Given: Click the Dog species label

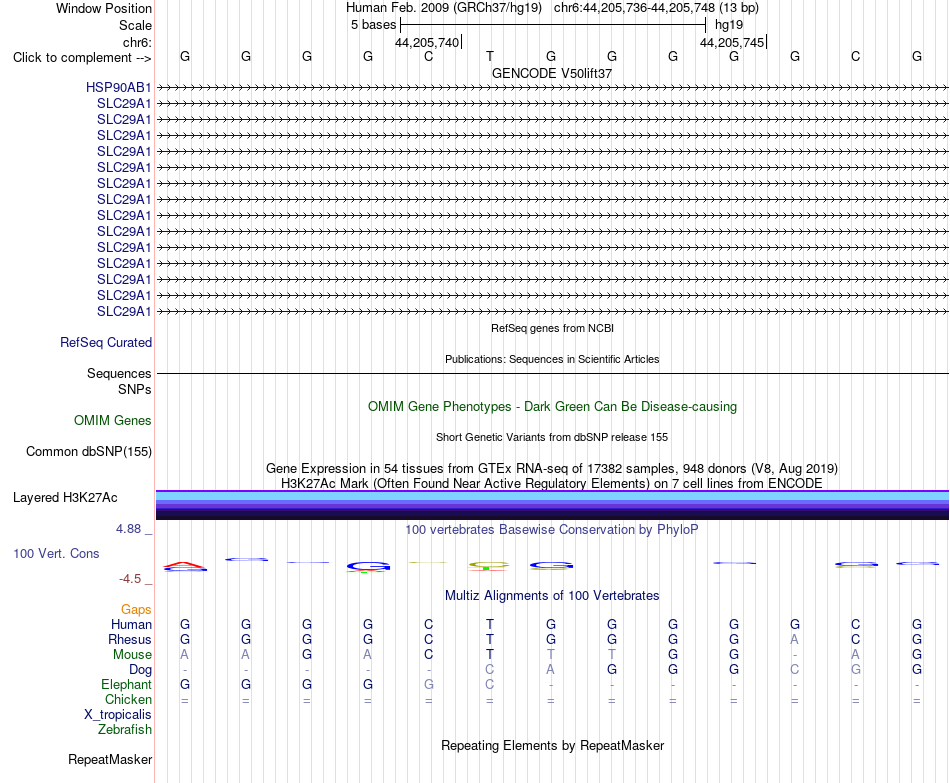Looking at the screenshot, I should coord(140,670).
